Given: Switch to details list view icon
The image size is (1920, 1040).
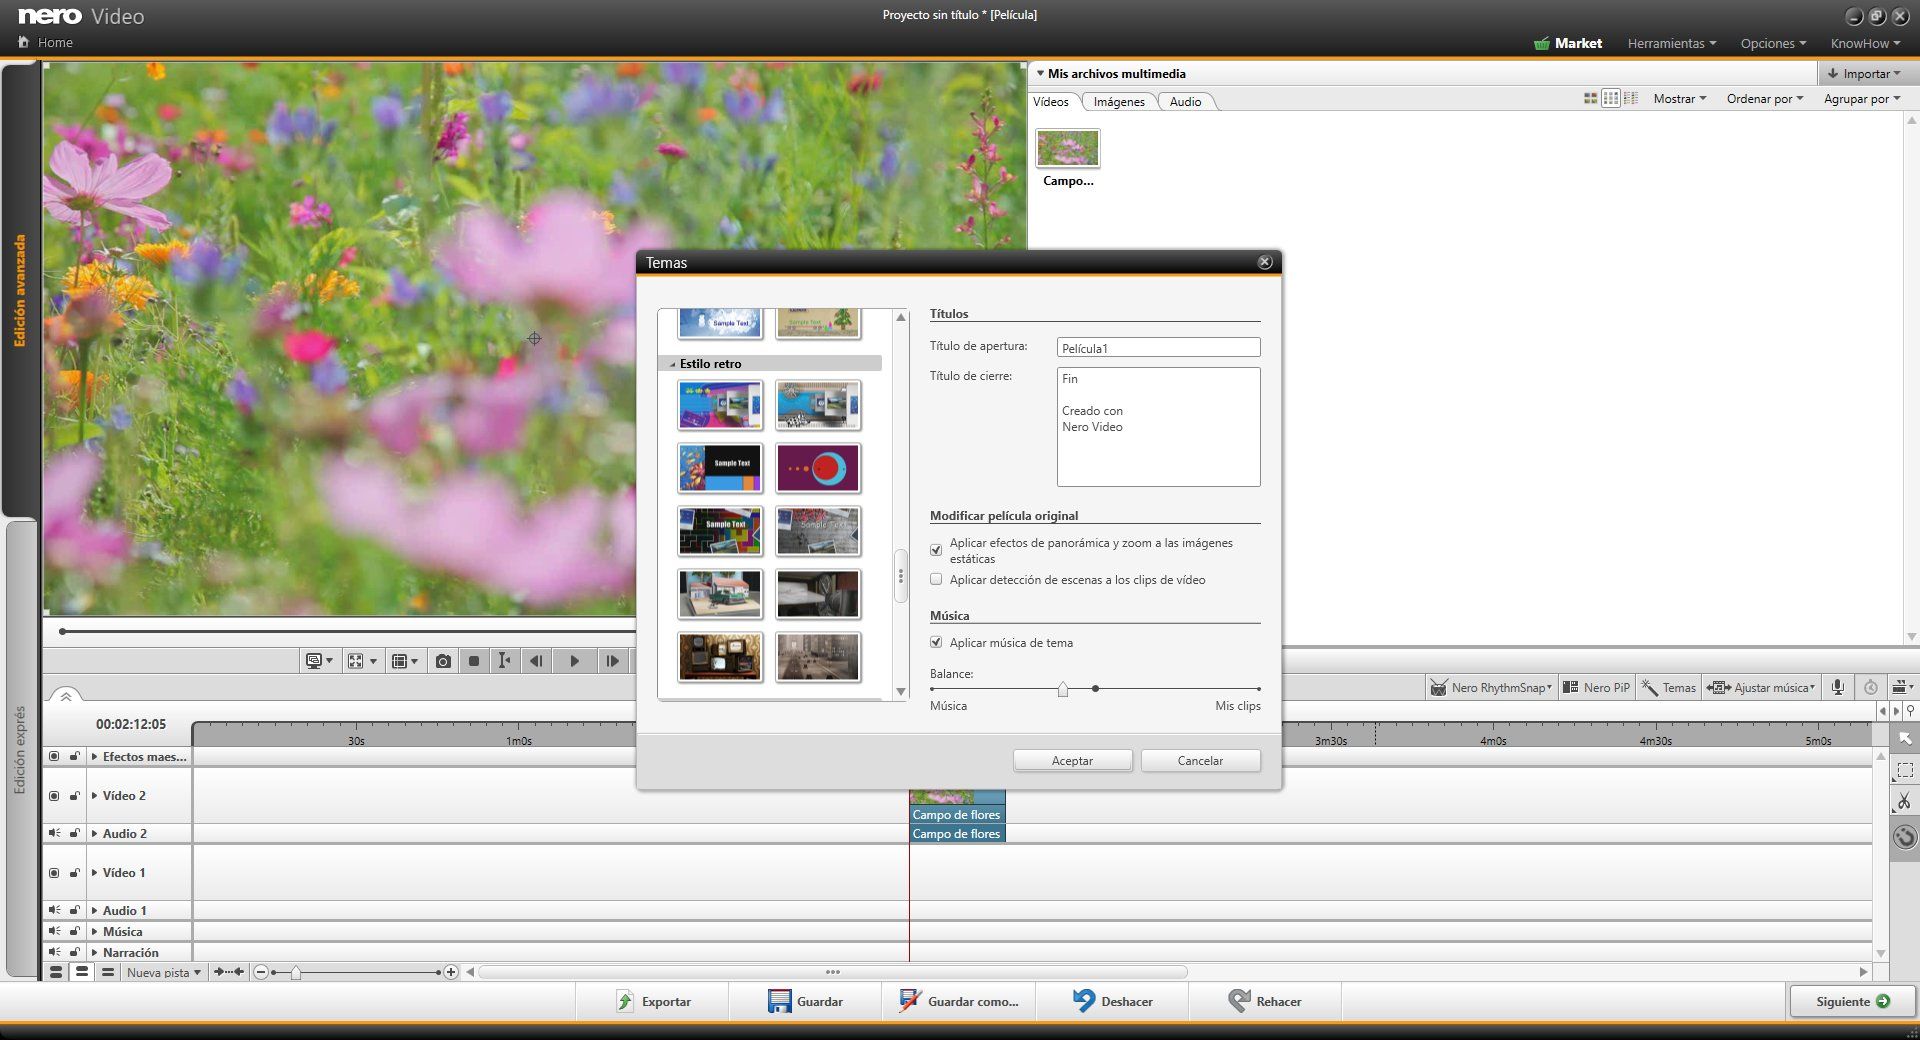Looking at the screenshot, I should pos(1631,98).
